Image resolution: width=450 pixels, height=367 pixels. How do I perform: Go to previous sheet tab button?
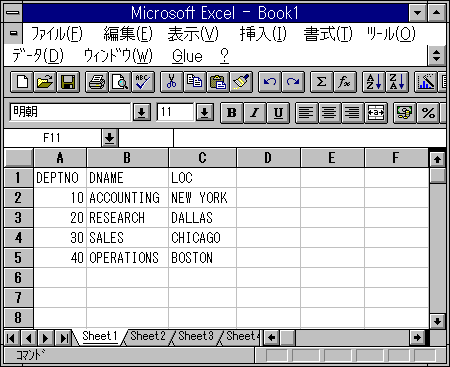29,338
